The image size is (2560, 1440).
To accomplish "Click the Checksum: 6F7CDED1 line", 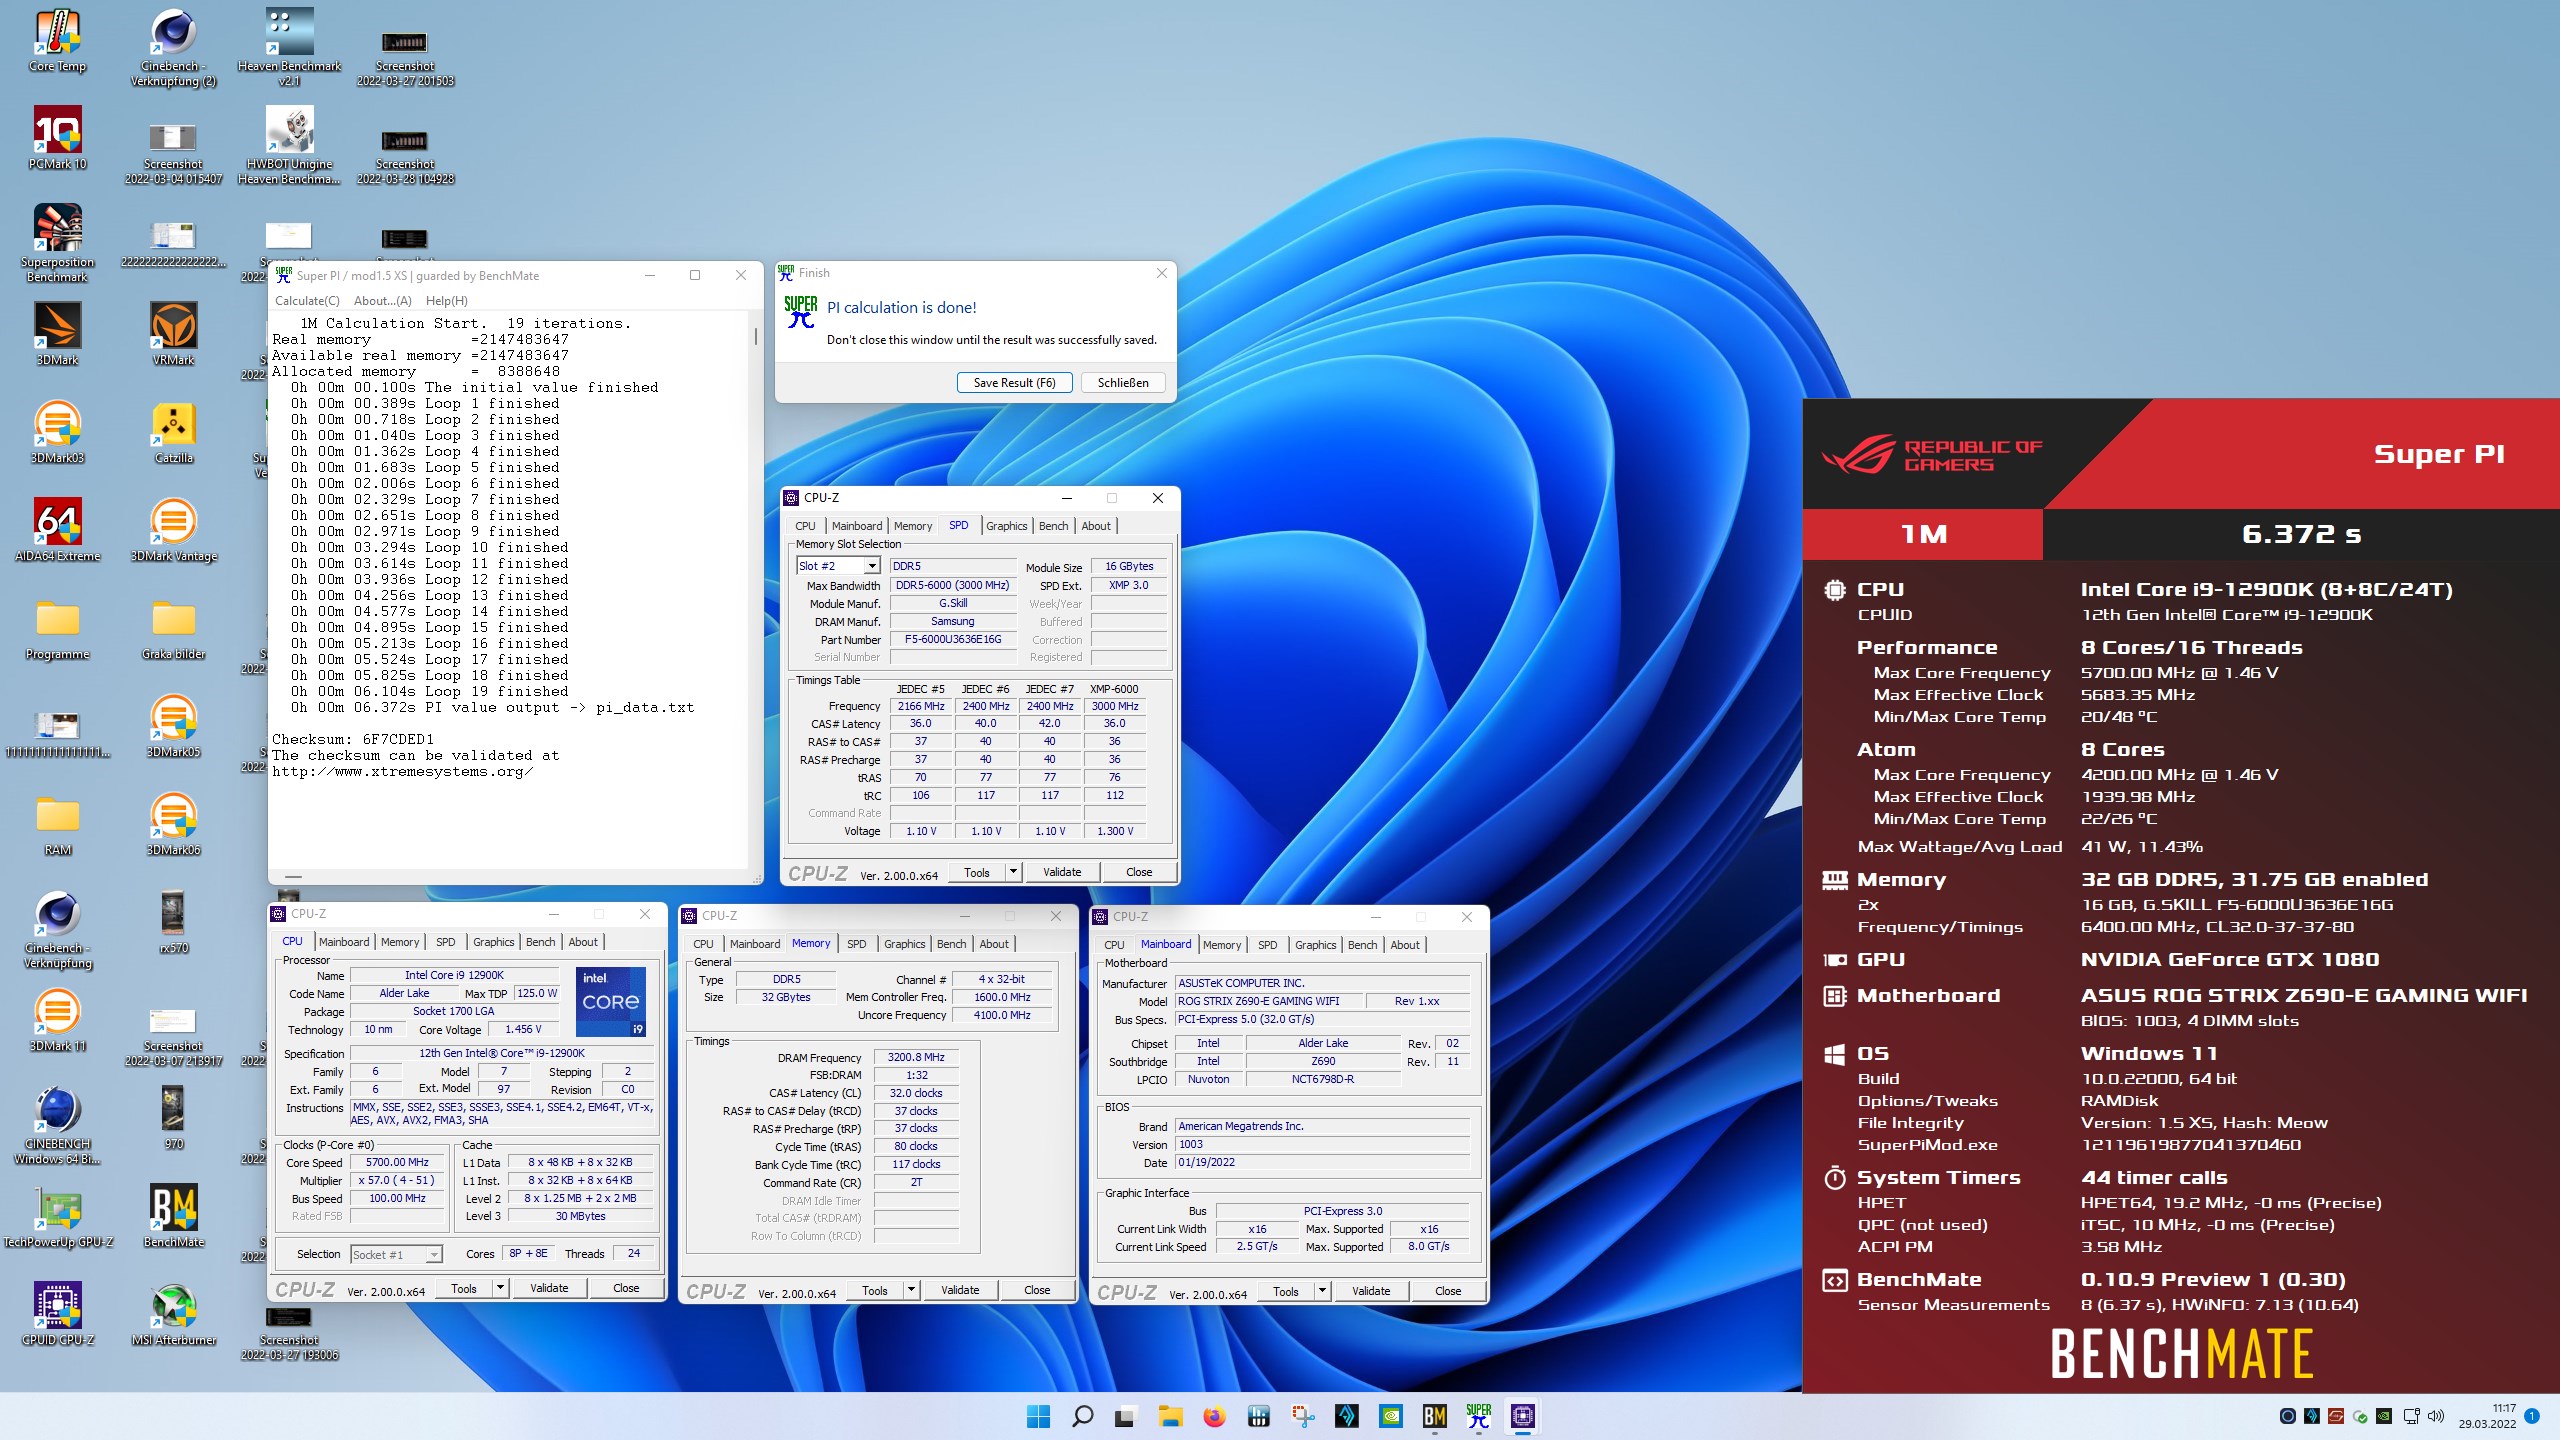I will click(x=353, y=739).
